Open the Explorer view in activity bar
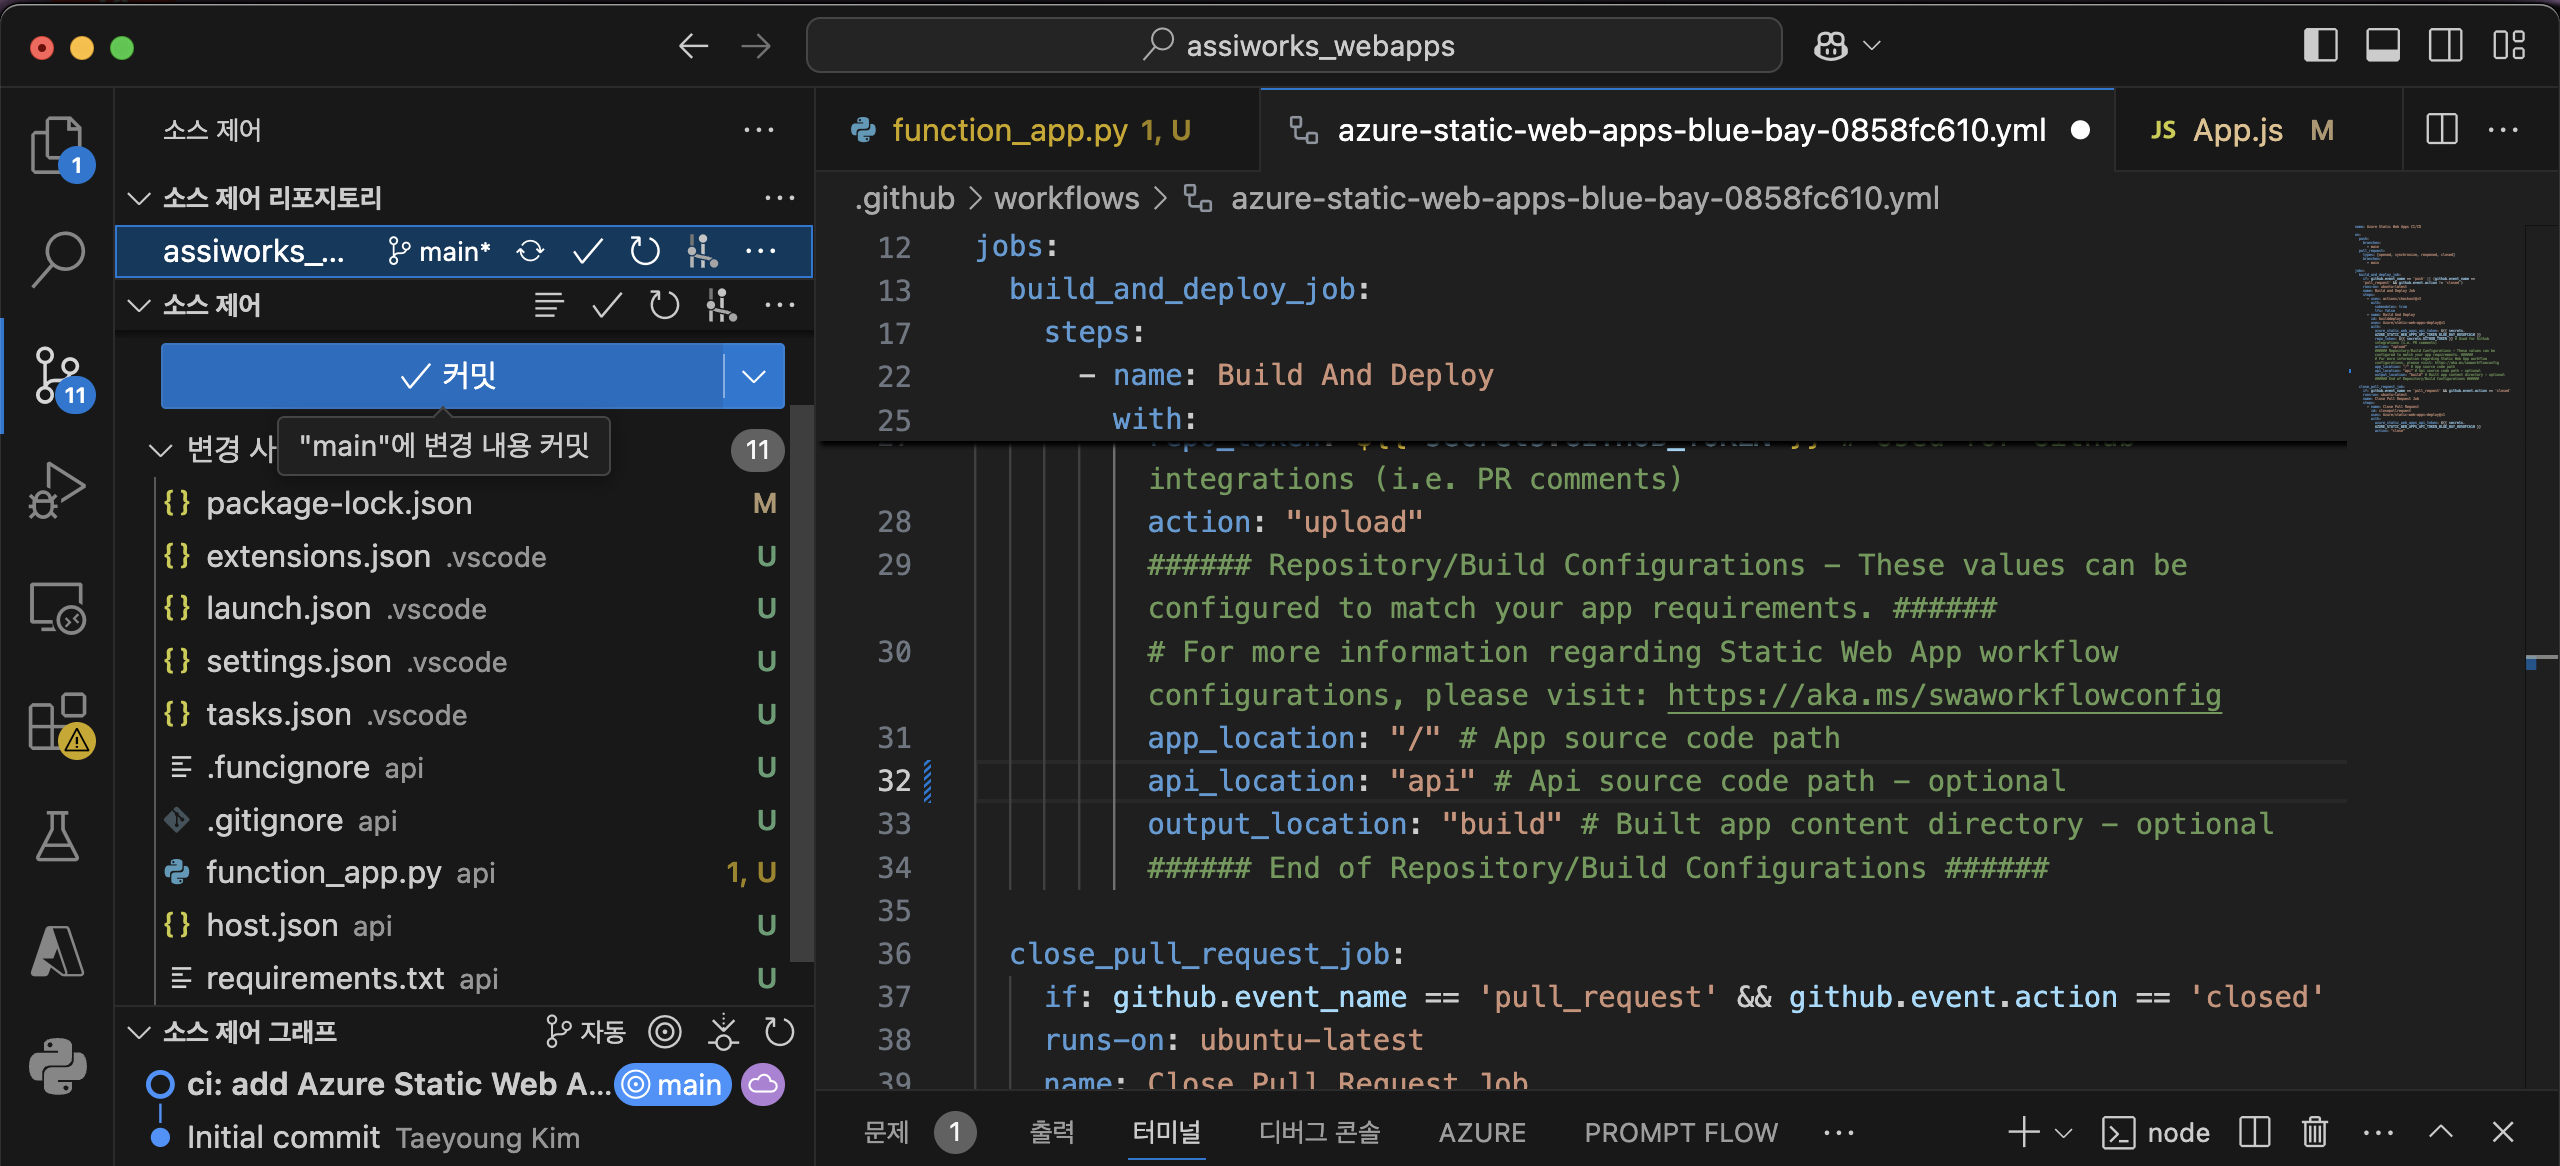 pos(57,145)
